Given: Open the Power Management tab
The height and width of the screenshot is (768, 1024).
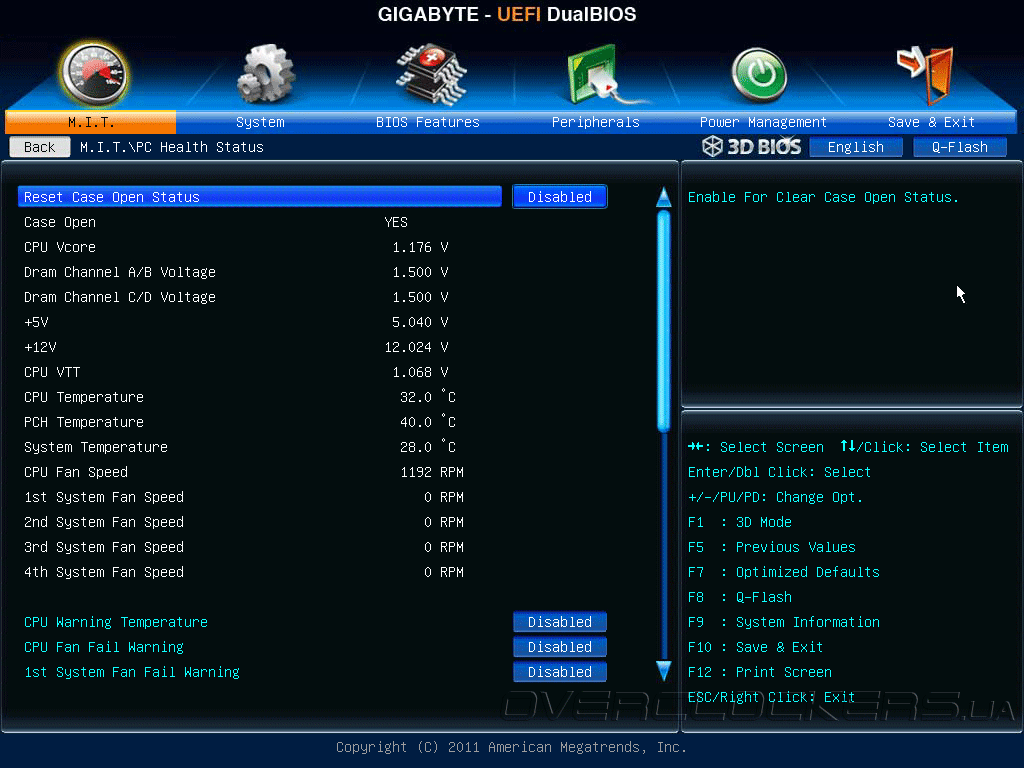Looking at the screenshot, I should tap(763, 122).
